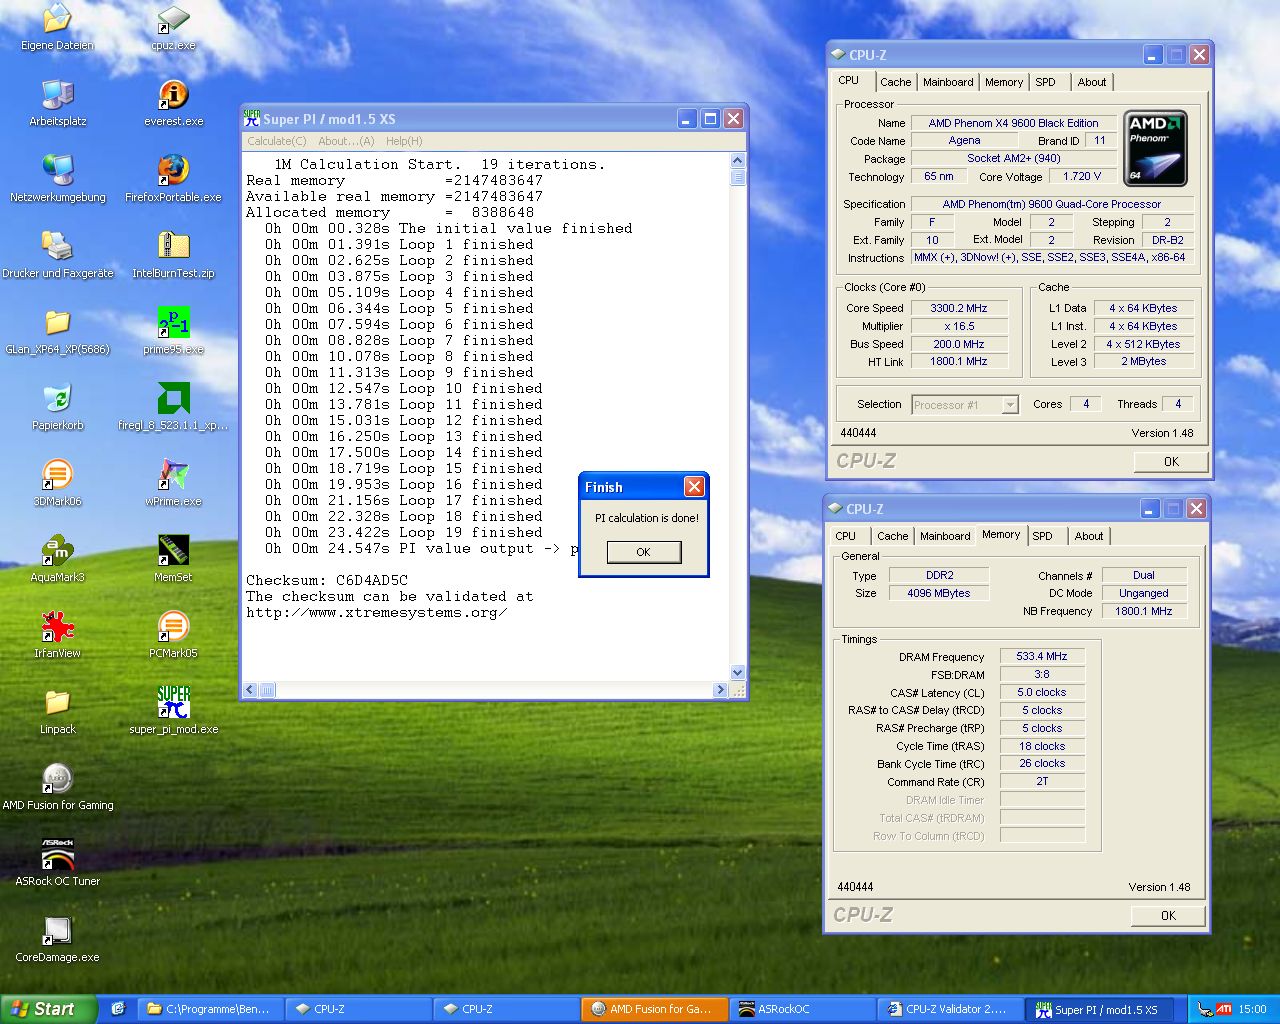The image size is (1280, 1024).
Task: Open About...(A) menu in Super PI
Action: [346, 141]
